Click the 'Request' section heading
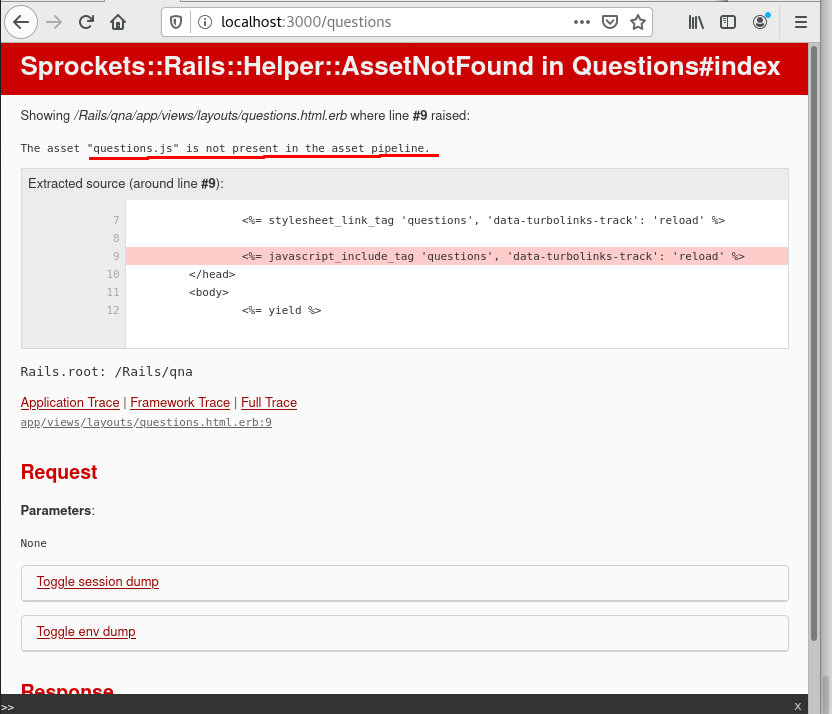 (x=59, y=472)
